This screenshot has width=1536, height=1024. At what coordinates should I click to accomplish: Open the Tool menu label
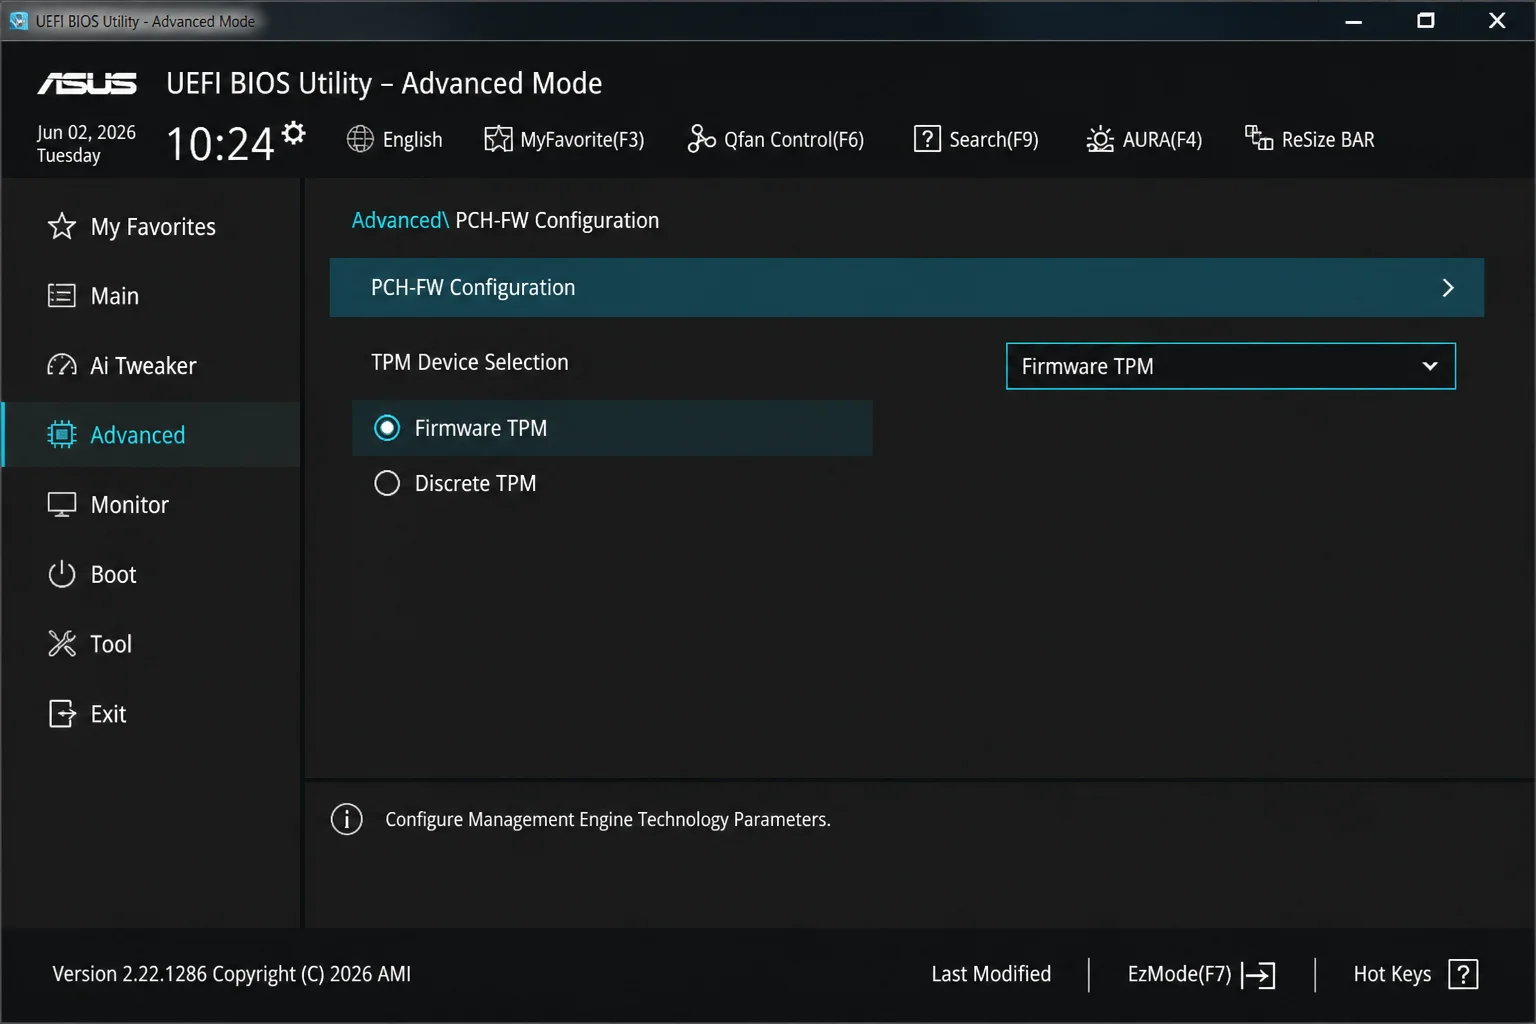[x=111, y=644]
